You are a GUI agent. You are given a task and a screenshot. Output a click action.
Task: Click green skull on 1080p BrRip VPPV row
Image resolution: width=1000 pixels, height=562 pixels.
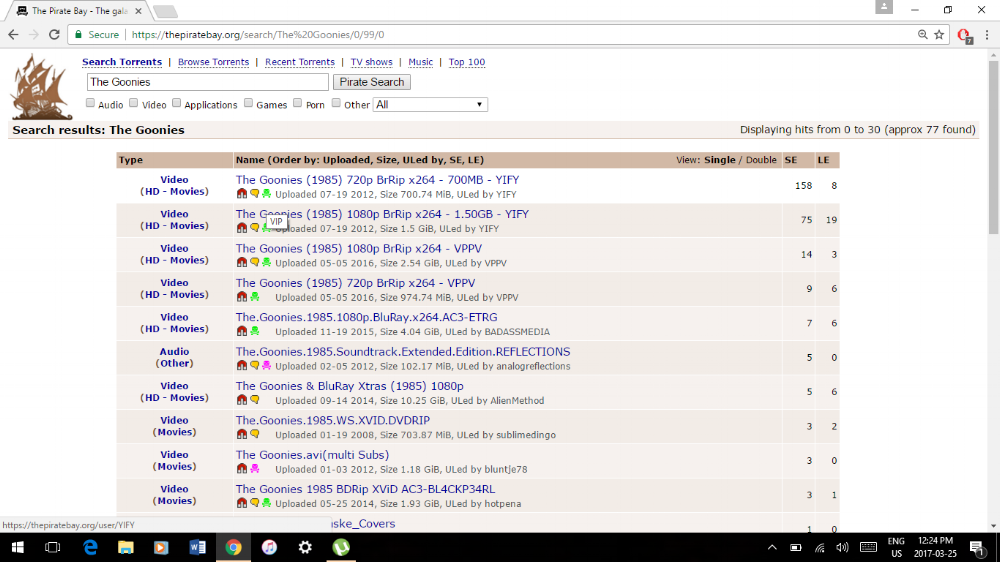pyautogui.click(x=267, y=263)
